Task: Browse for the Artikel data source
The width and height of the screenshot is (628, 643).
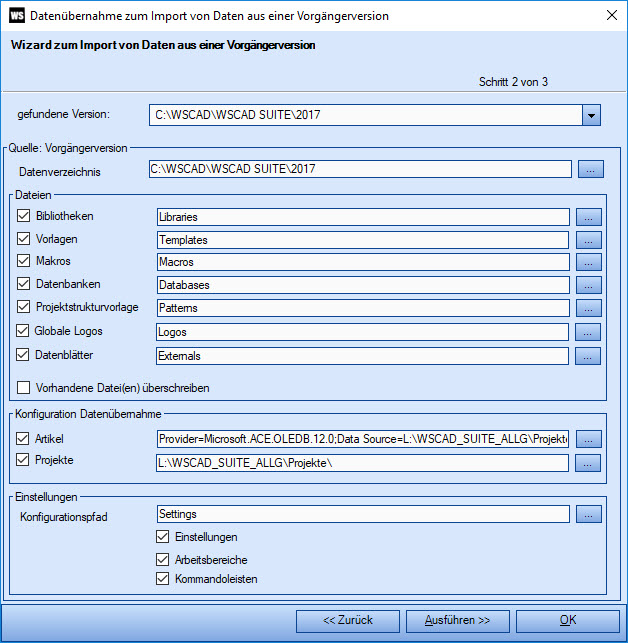Action: tap(589, 439)
